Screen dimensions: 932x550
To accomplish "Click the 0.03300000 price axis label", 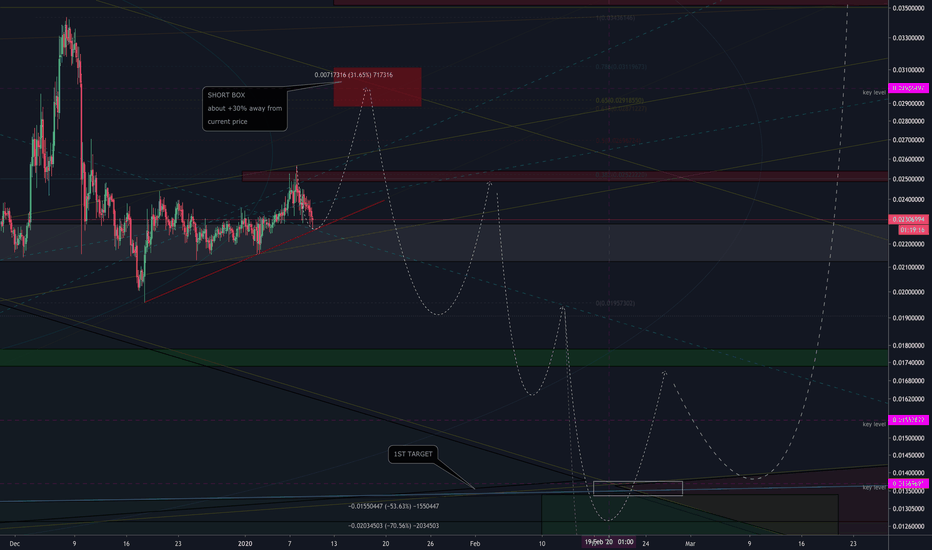I will 908,38.
